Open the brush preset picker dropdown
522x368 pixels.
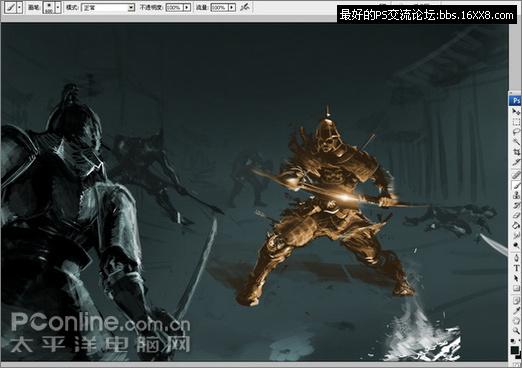click(x=58, y=7)
